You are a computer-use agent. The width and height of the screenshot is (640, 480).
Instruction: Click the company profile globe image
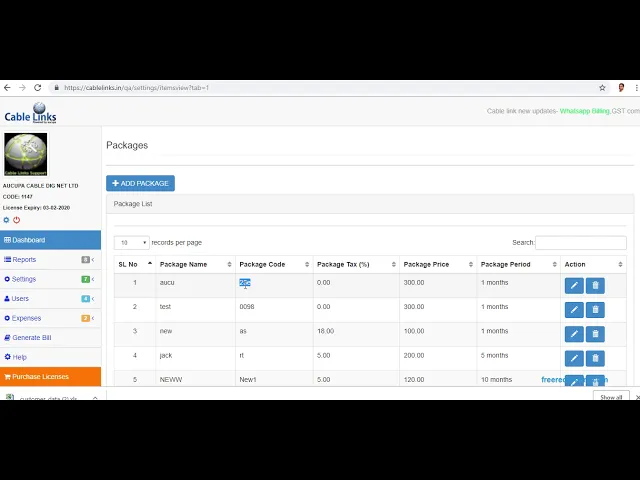pos(26,154)
